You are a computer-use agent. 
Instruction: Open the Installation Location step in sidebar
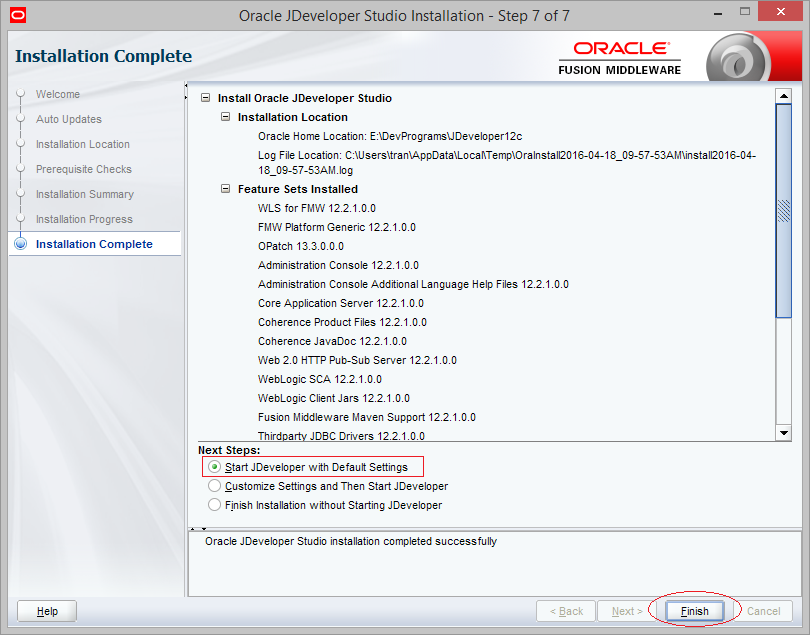click(83, 144)
